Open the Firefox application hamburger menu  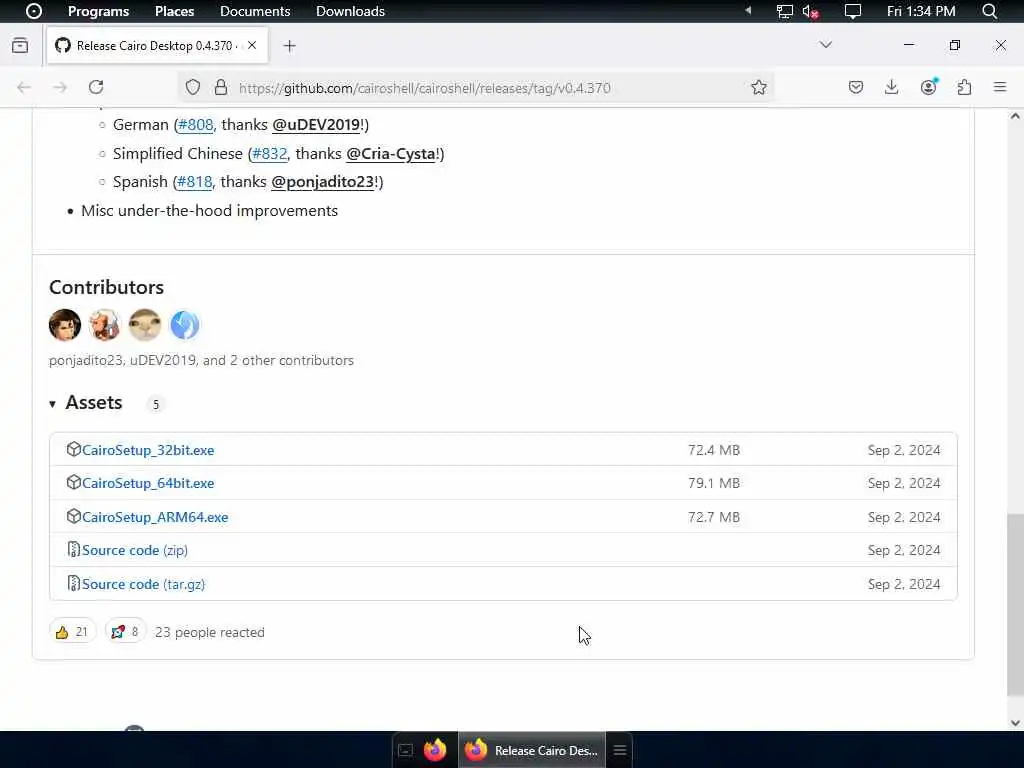click(1000, 88)
